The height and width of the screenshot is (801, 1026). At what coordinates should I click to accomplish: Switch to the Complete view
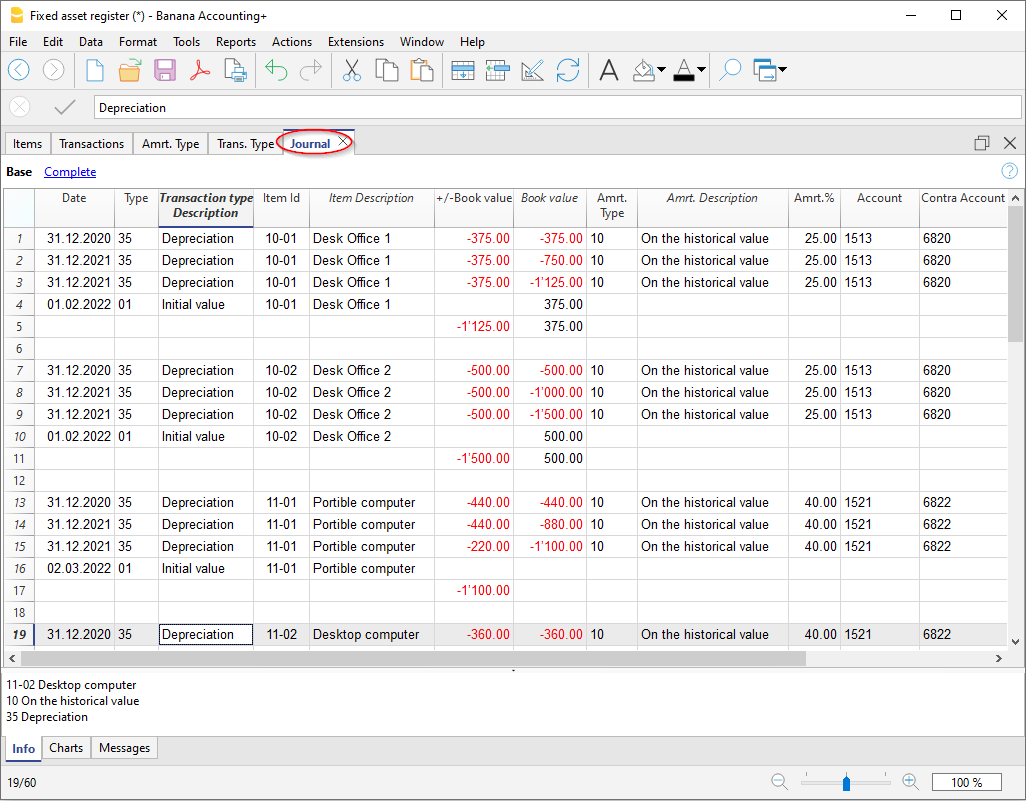pos(70,172)
